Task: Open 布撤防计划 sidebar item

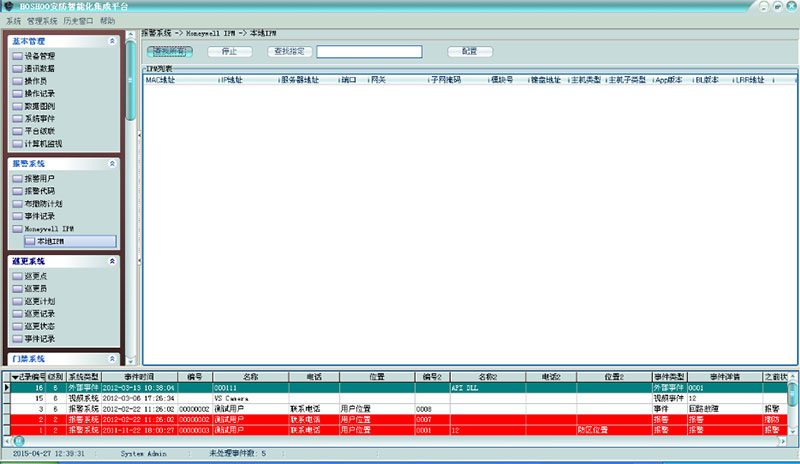Action: click(x=42, y=203)
